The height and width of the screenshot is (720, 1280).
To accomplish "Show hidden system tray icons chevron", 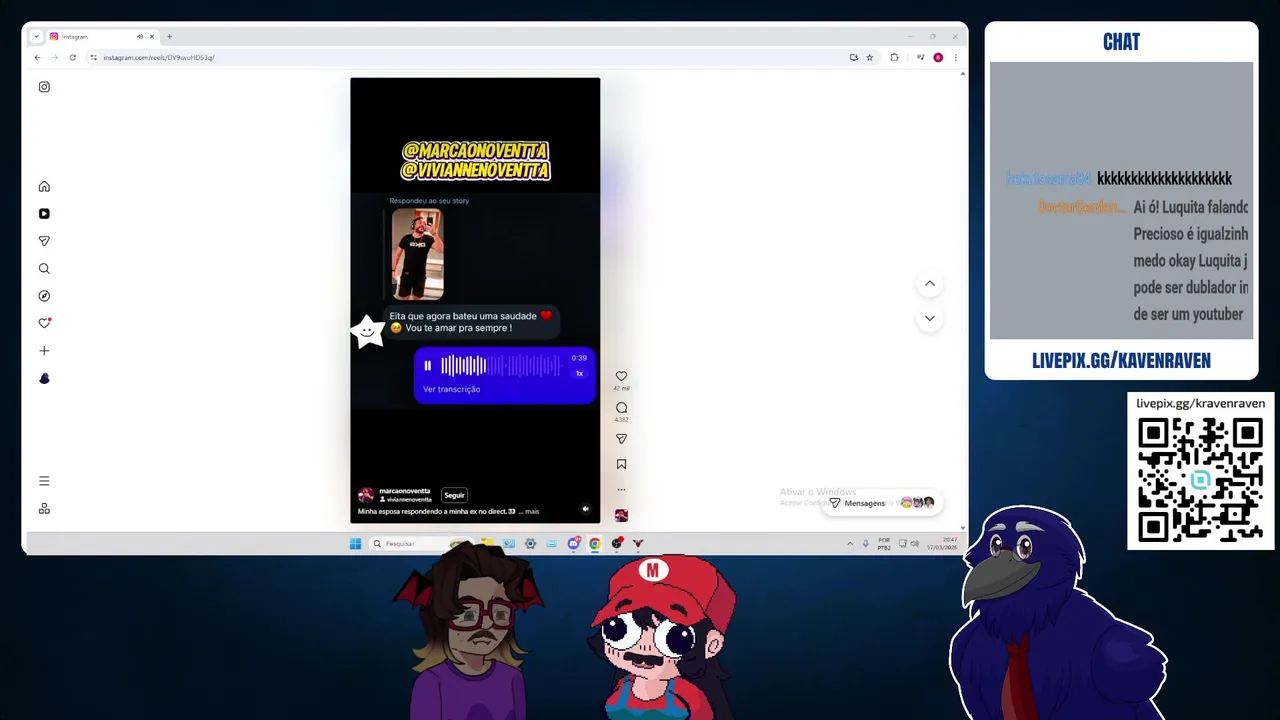I will tap(850, 544).
